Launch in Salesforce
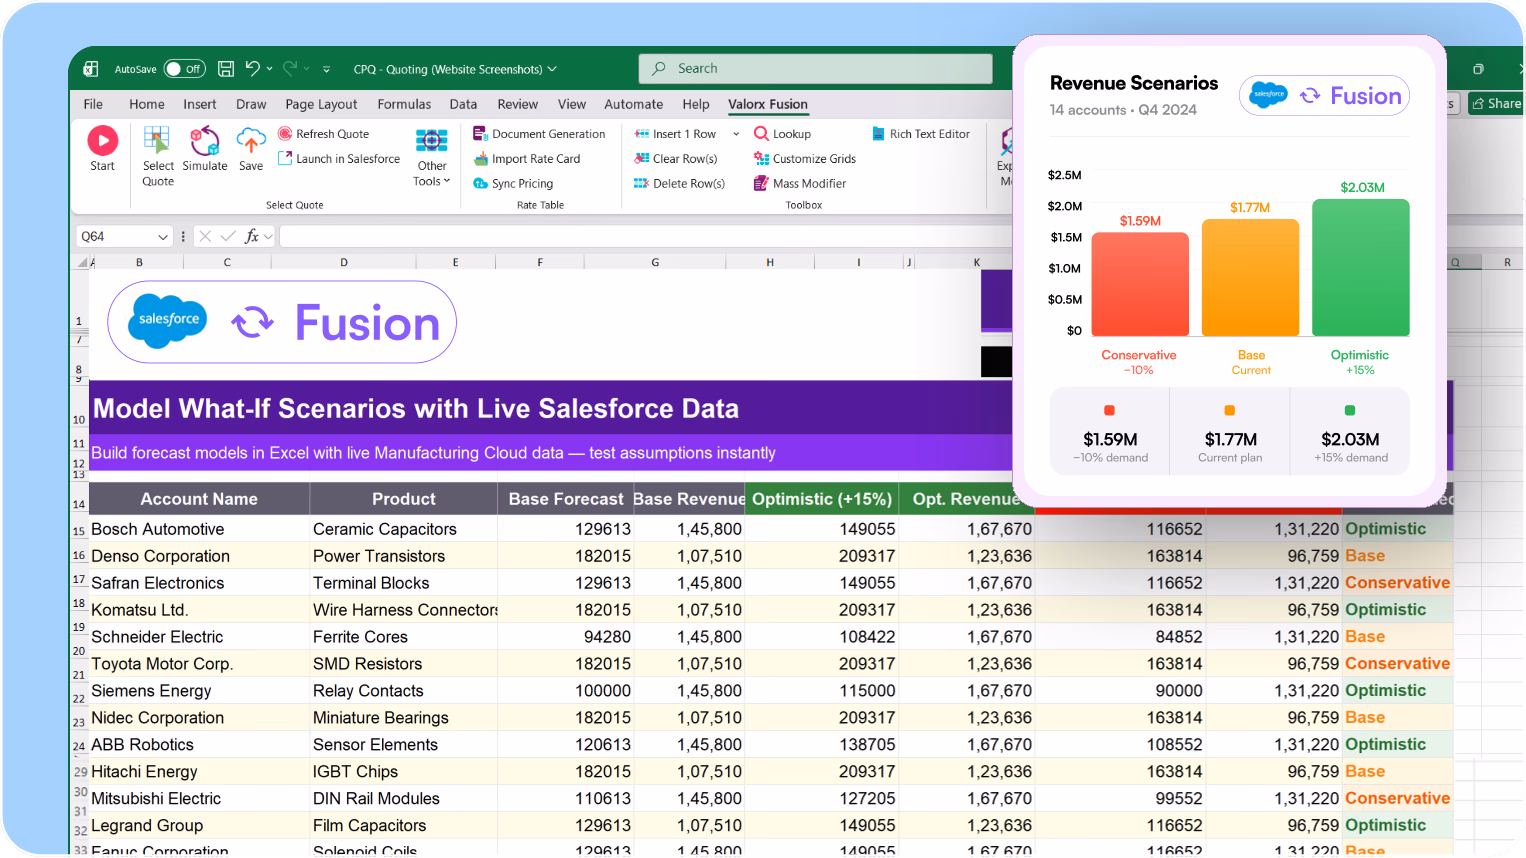This screenshot has height=858, width=1526. [339, 159]
